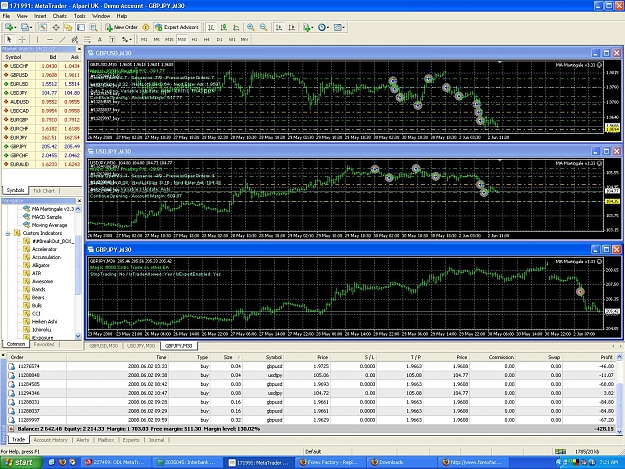This screenshot has height=469, width=625.
Task: Open the Insert menu
Action: [x=40, y=16]
